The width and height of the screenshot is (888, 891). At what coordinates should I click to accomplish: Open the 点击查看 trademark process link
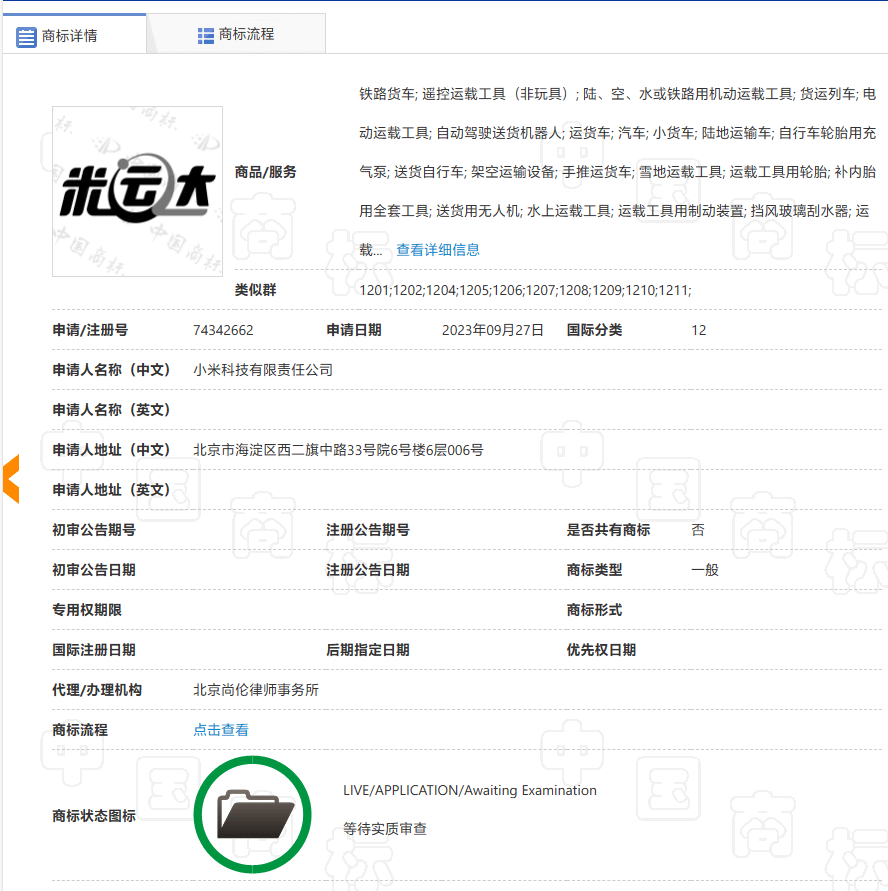pos(221,730)
